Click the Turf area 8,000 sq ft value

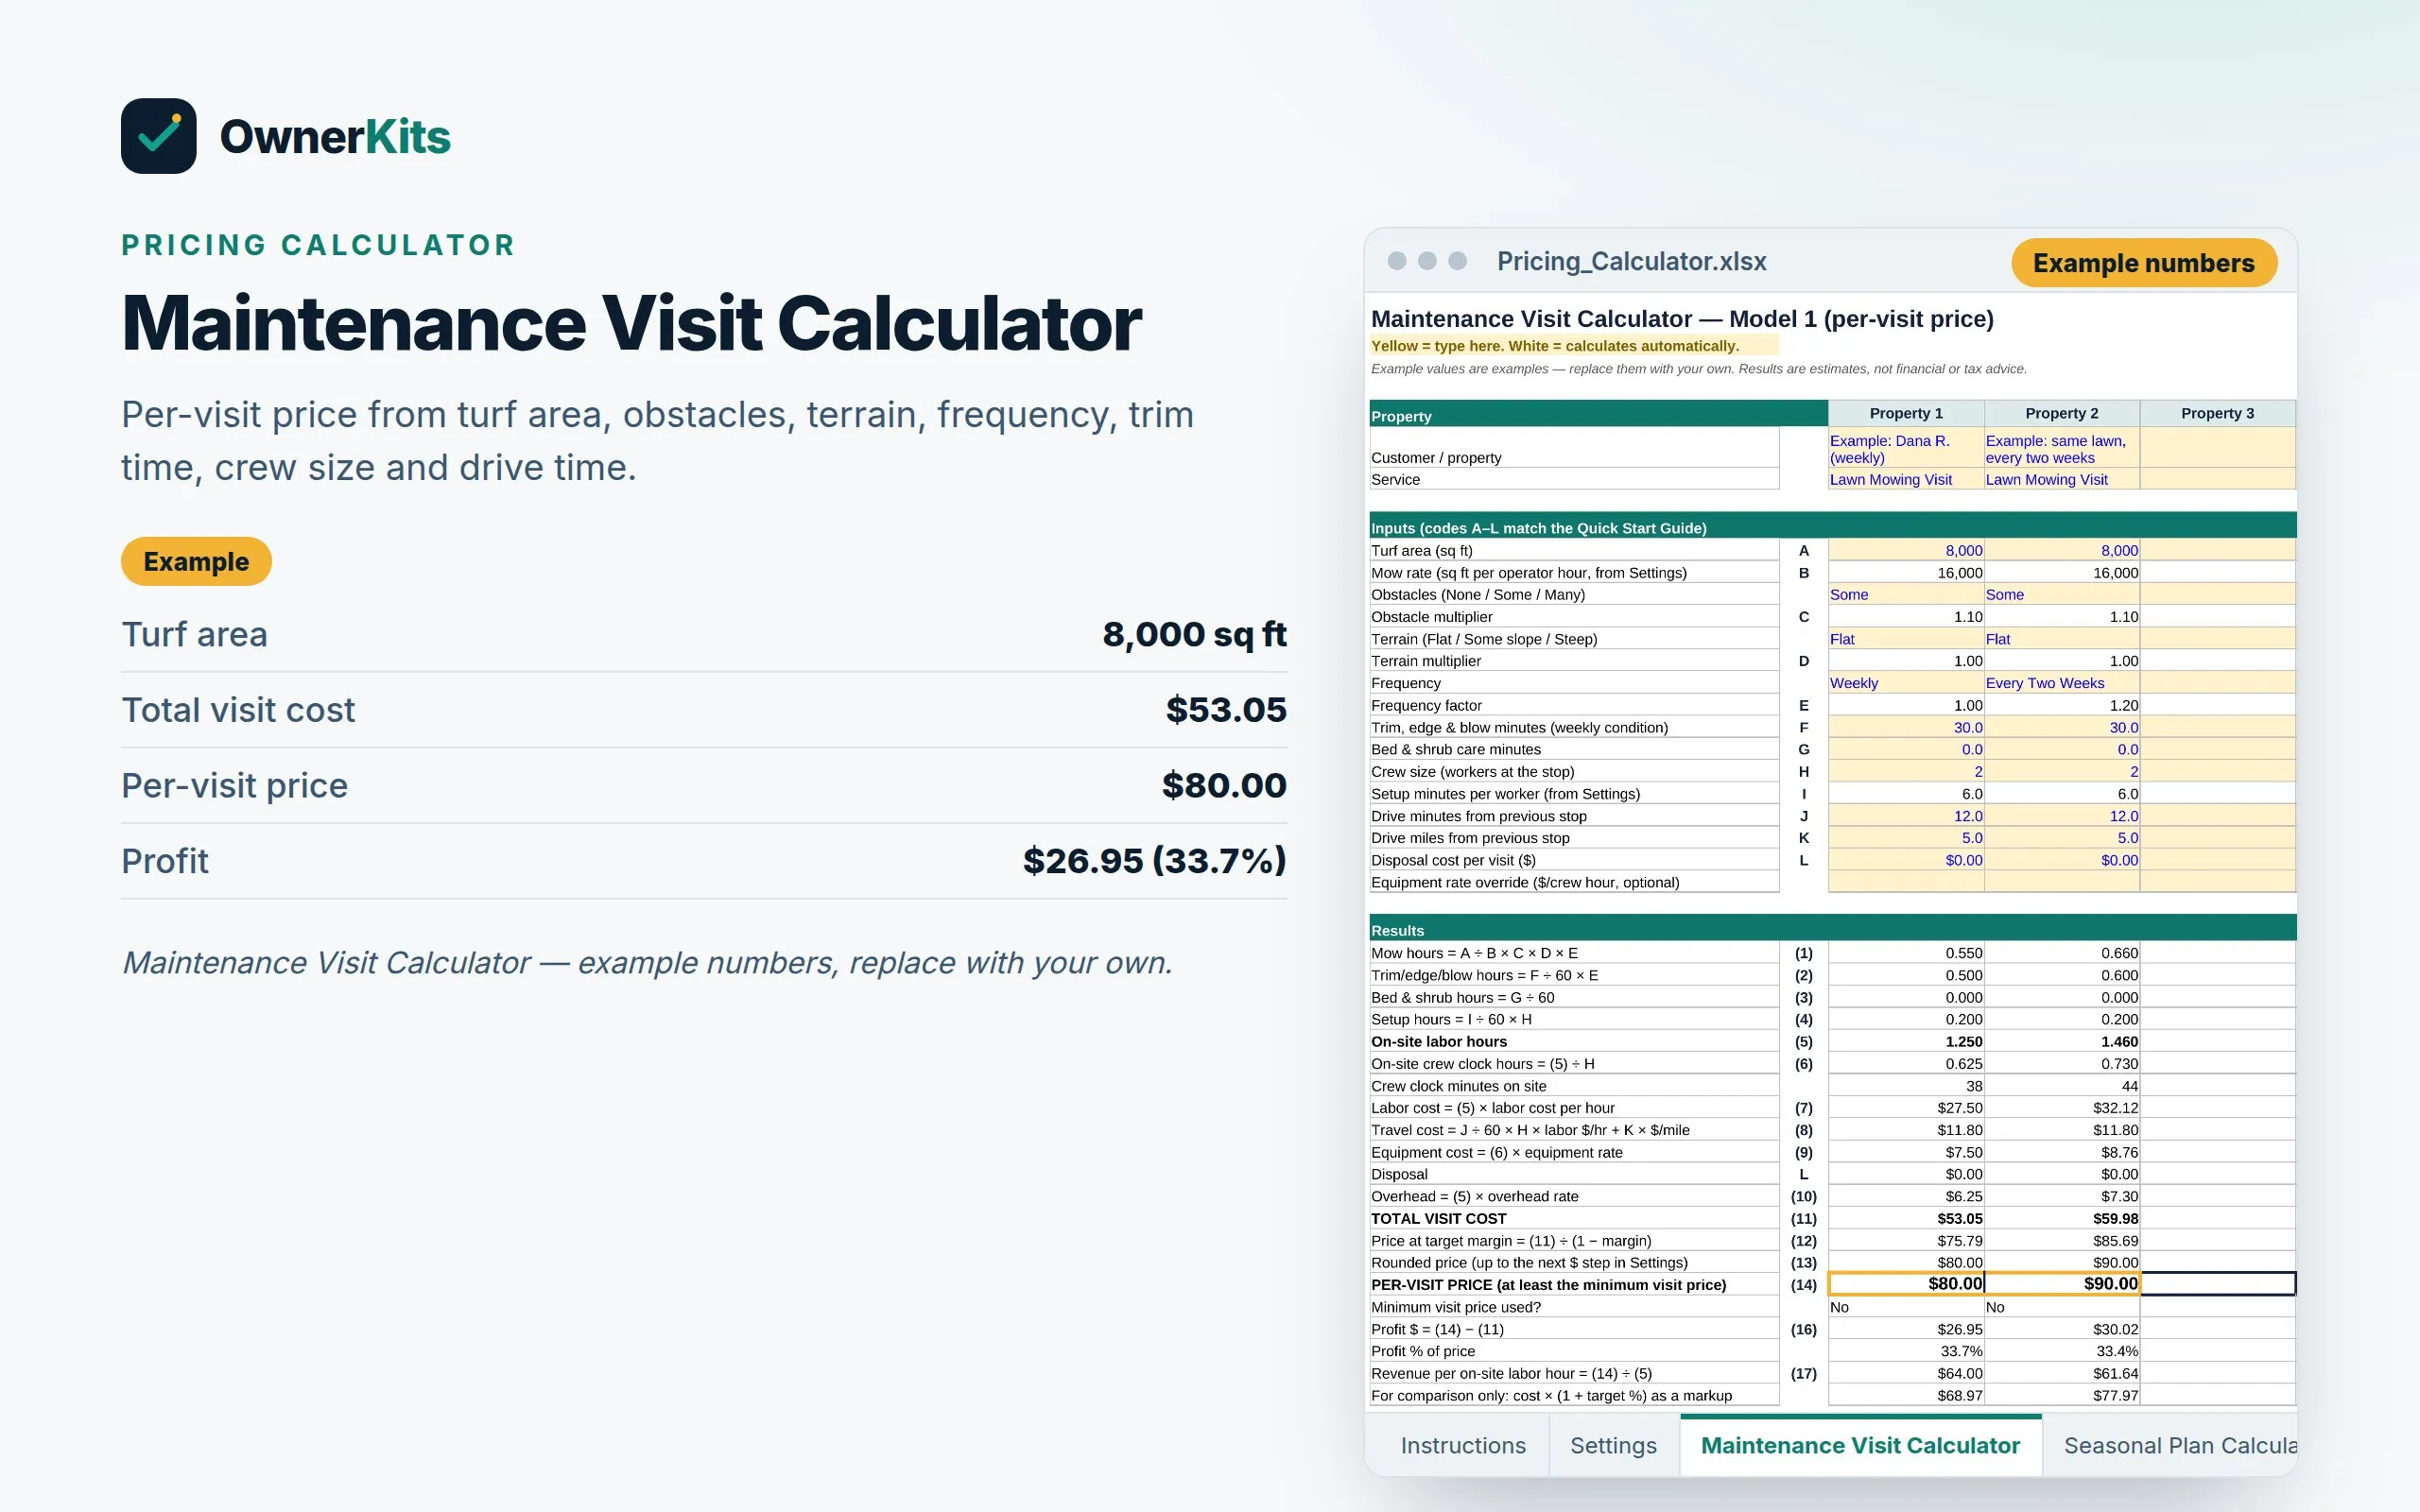[1194, 634]
